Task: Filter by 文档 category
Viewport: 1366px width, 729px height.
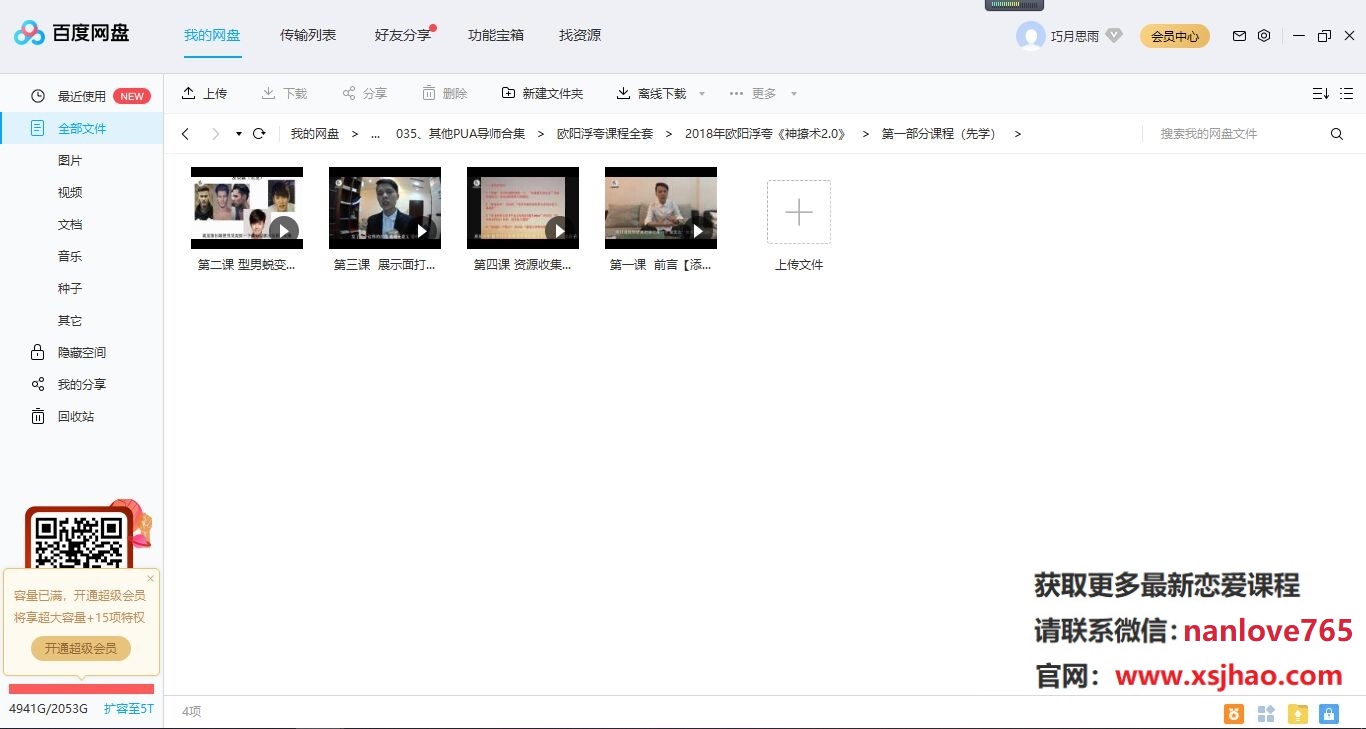Action: click(70, 224)
